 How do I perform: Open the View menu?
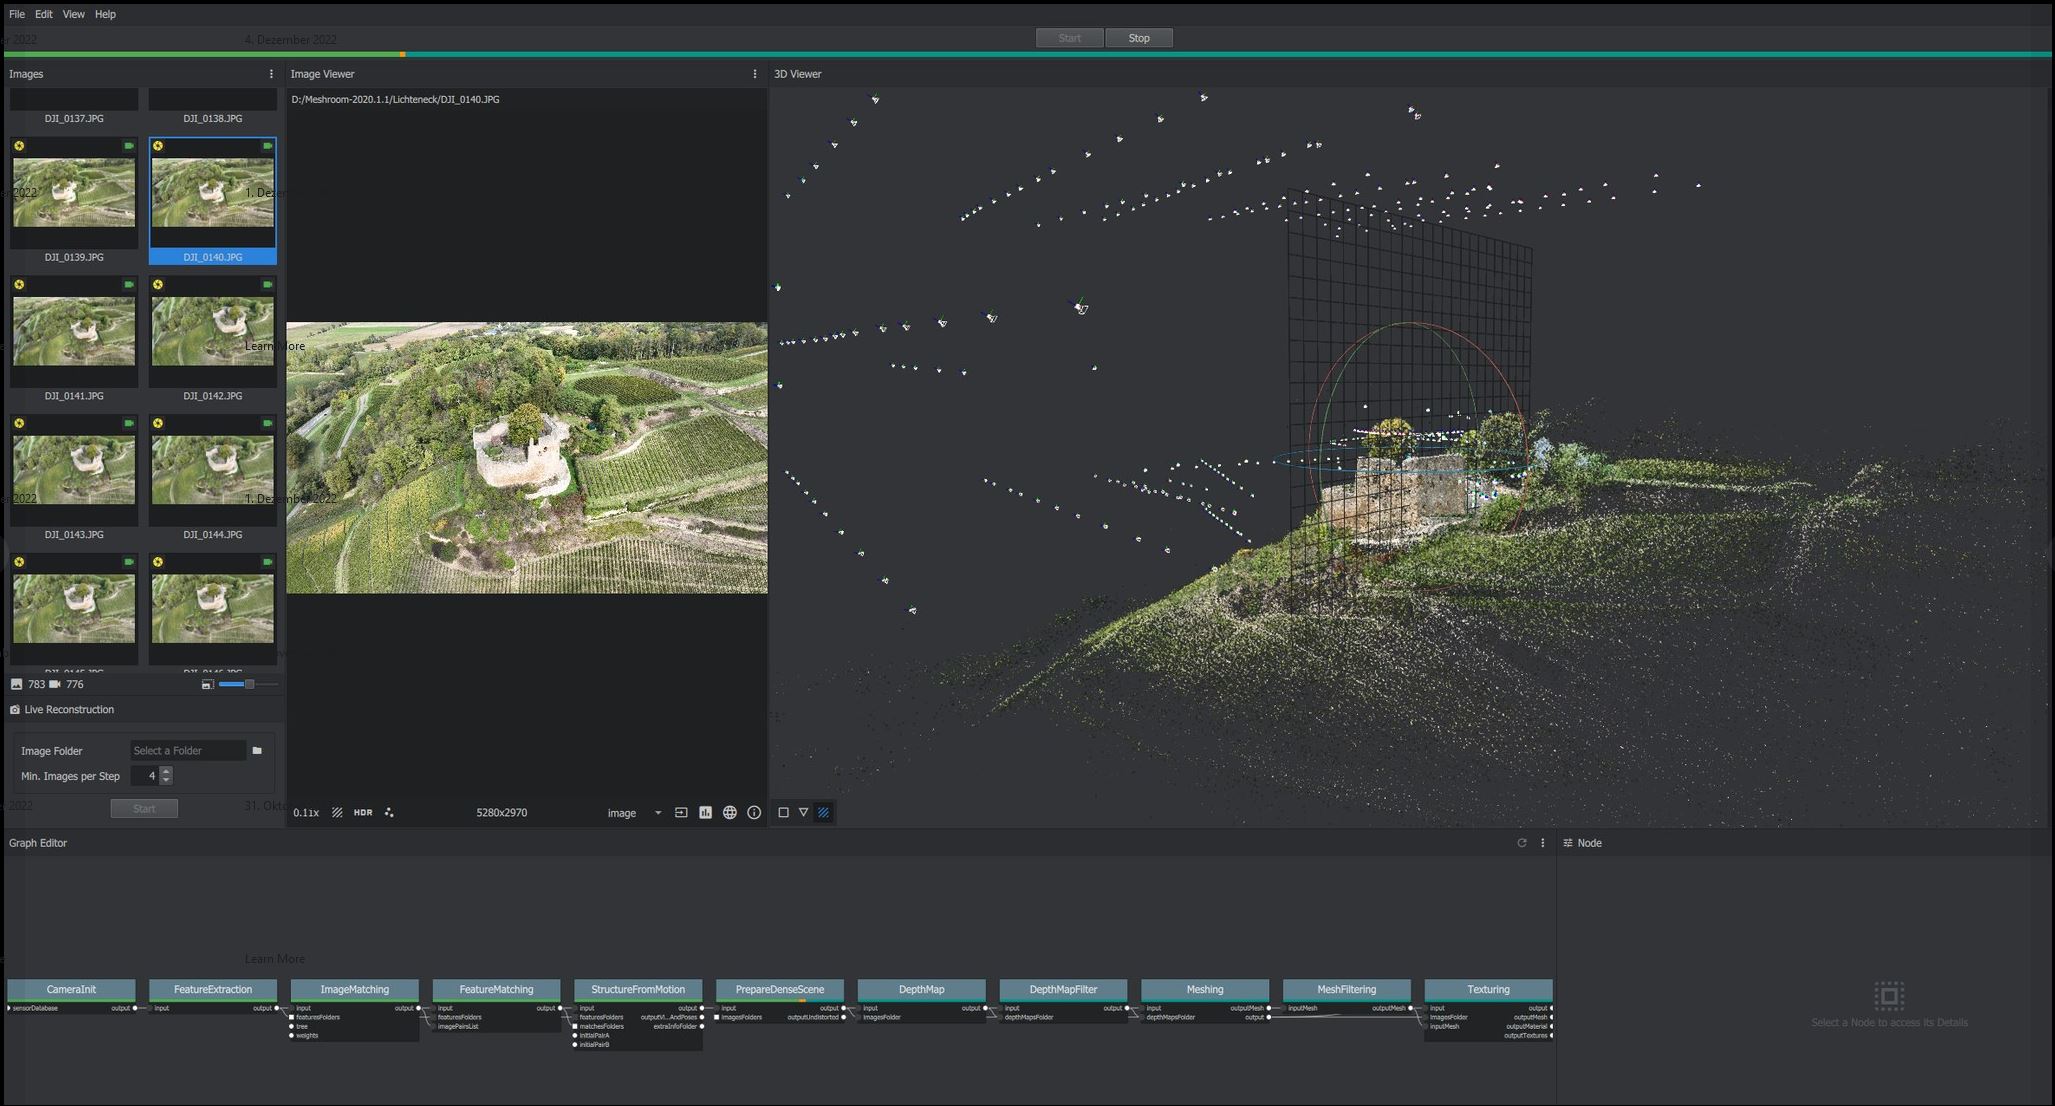coord(73,14)
